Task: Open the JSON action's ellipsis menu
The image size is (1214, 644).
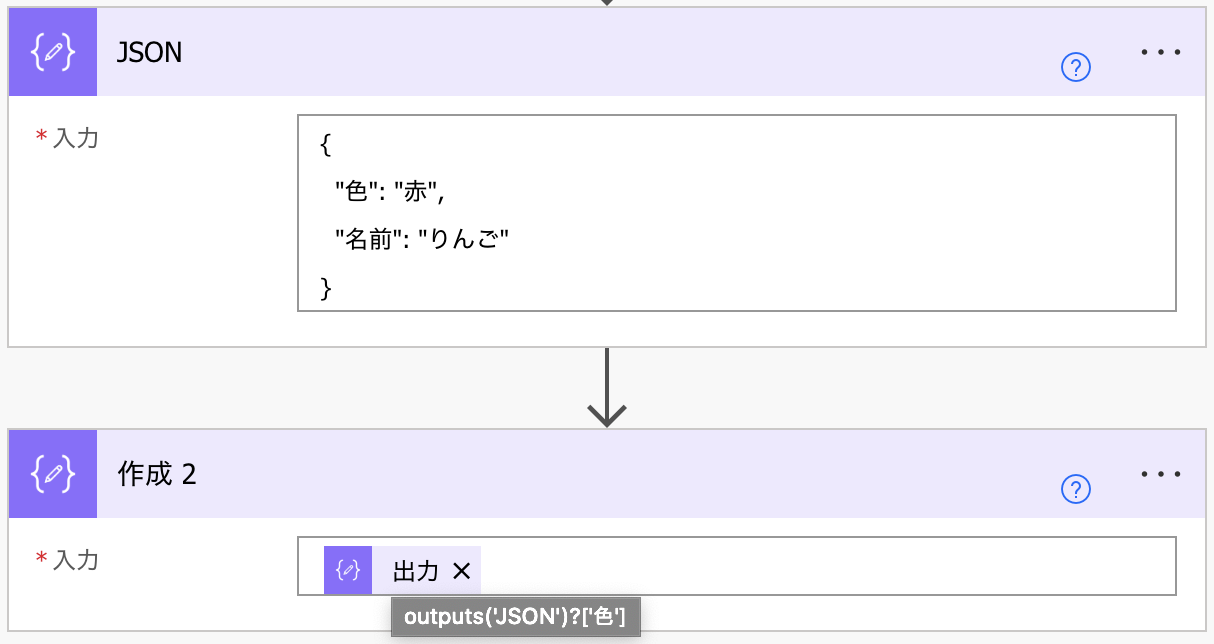Action: click(x=1161, y=51)
